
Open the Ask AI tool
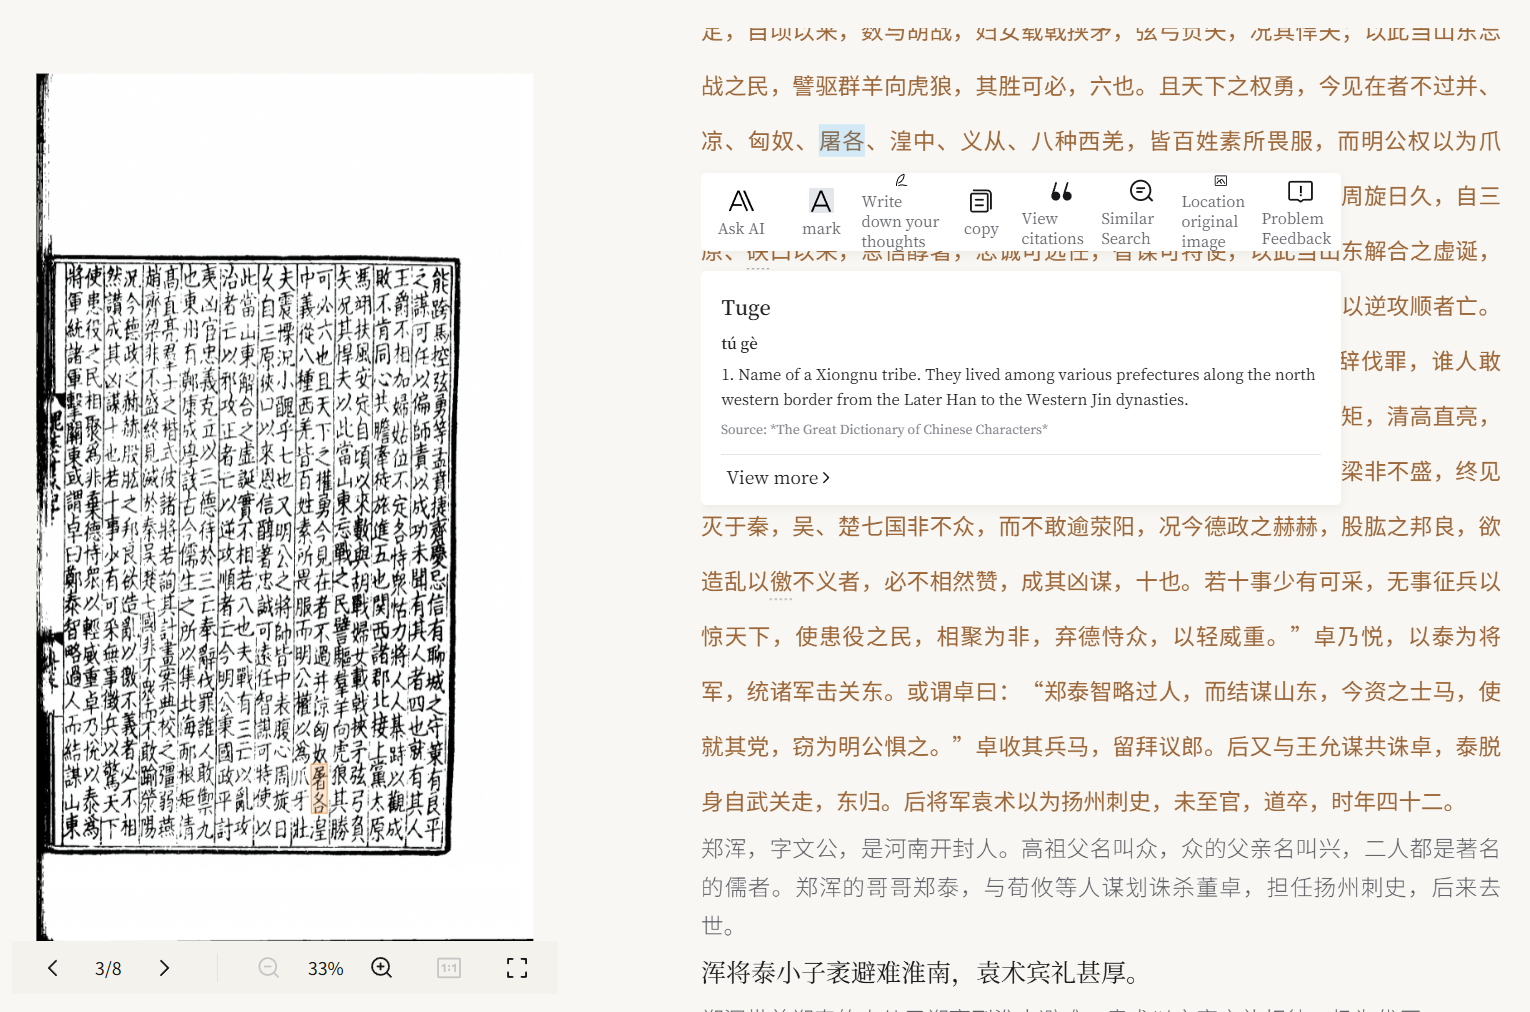point(741,213)
